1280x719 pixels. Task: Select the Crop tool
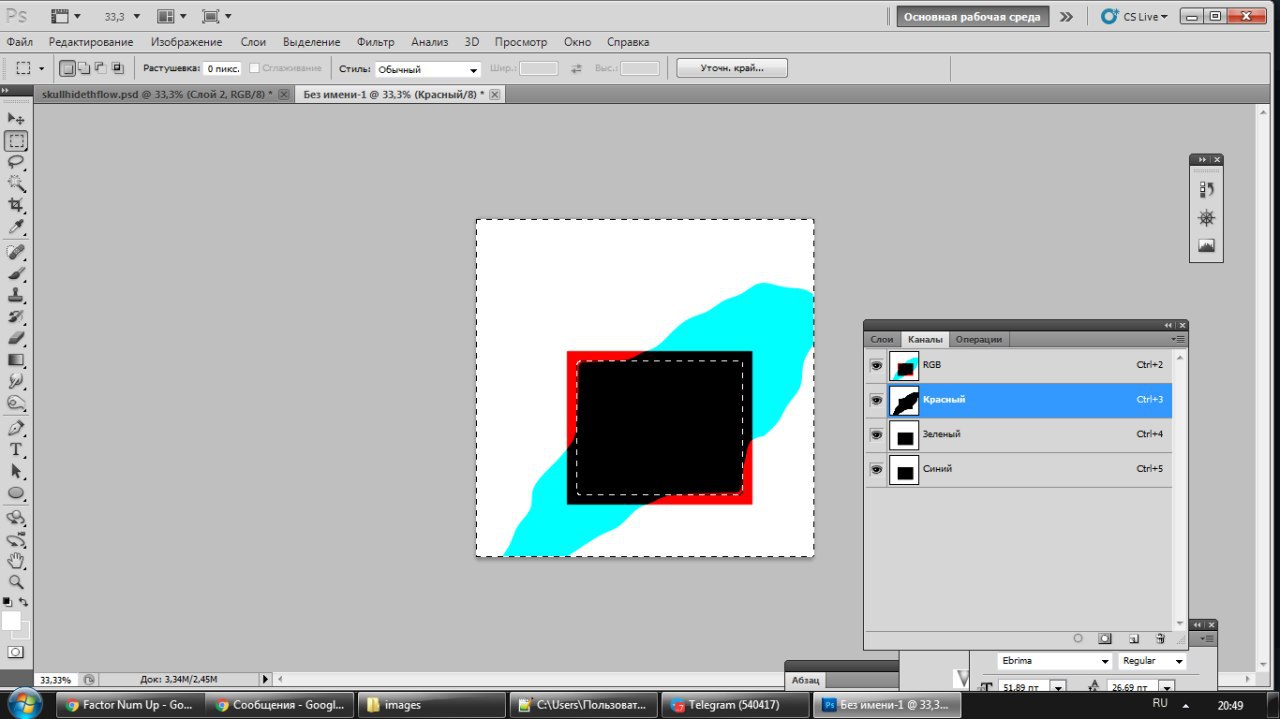(x=16, y=205)
